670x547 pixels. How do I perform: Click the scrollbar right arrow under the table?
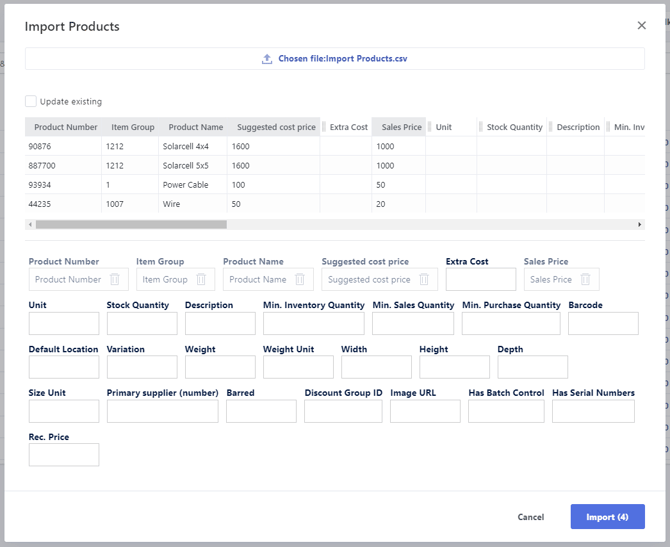(x=640, y=224)
